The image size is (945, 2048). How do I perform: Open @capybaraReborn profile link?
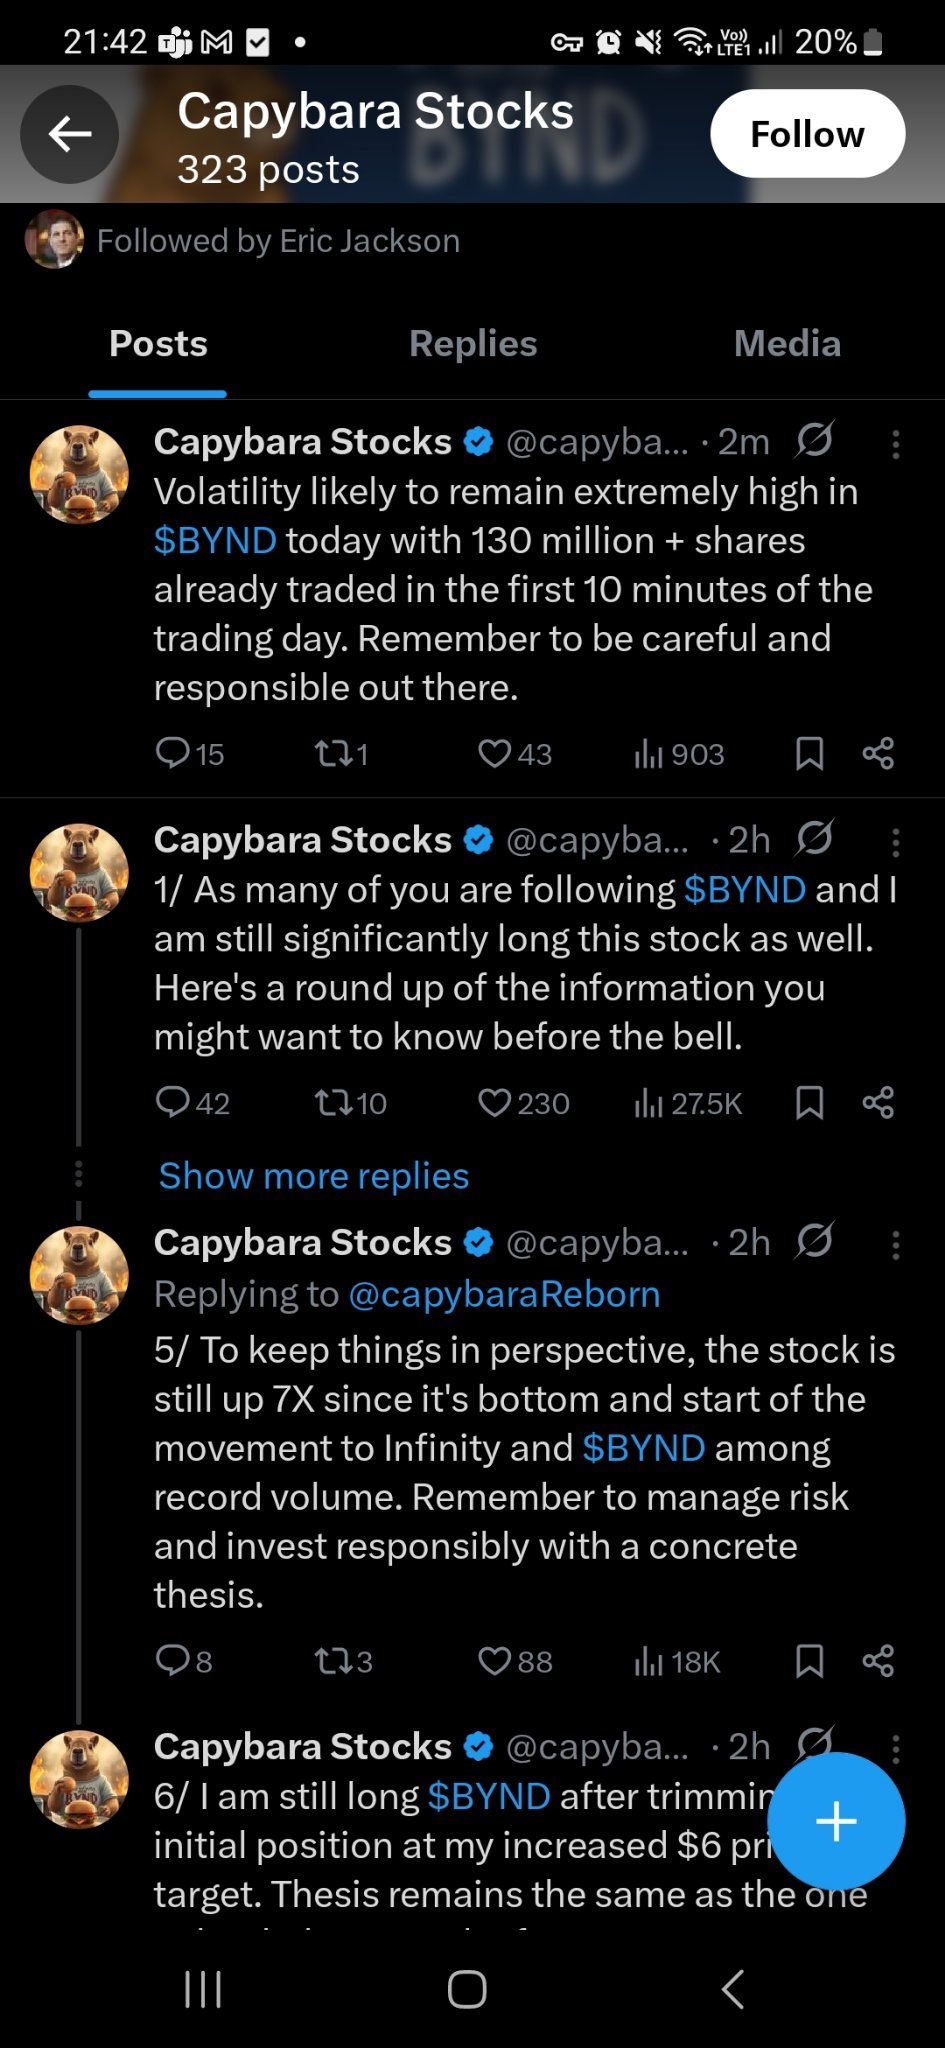point(504,1295)
